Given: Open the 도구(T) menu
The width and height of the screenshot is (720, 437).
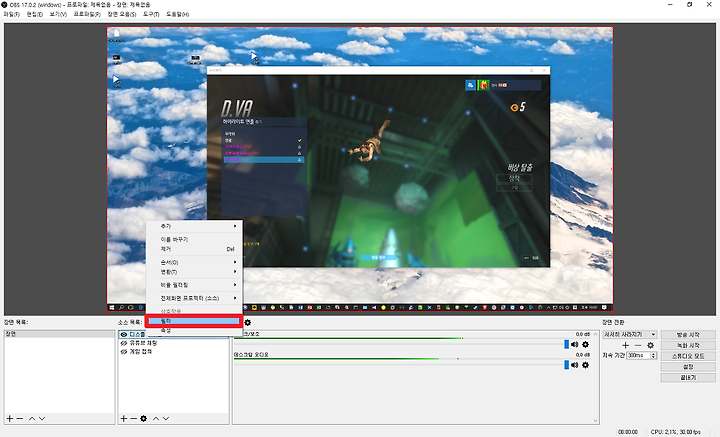Looking at the screenshot, I should [151, 15].
